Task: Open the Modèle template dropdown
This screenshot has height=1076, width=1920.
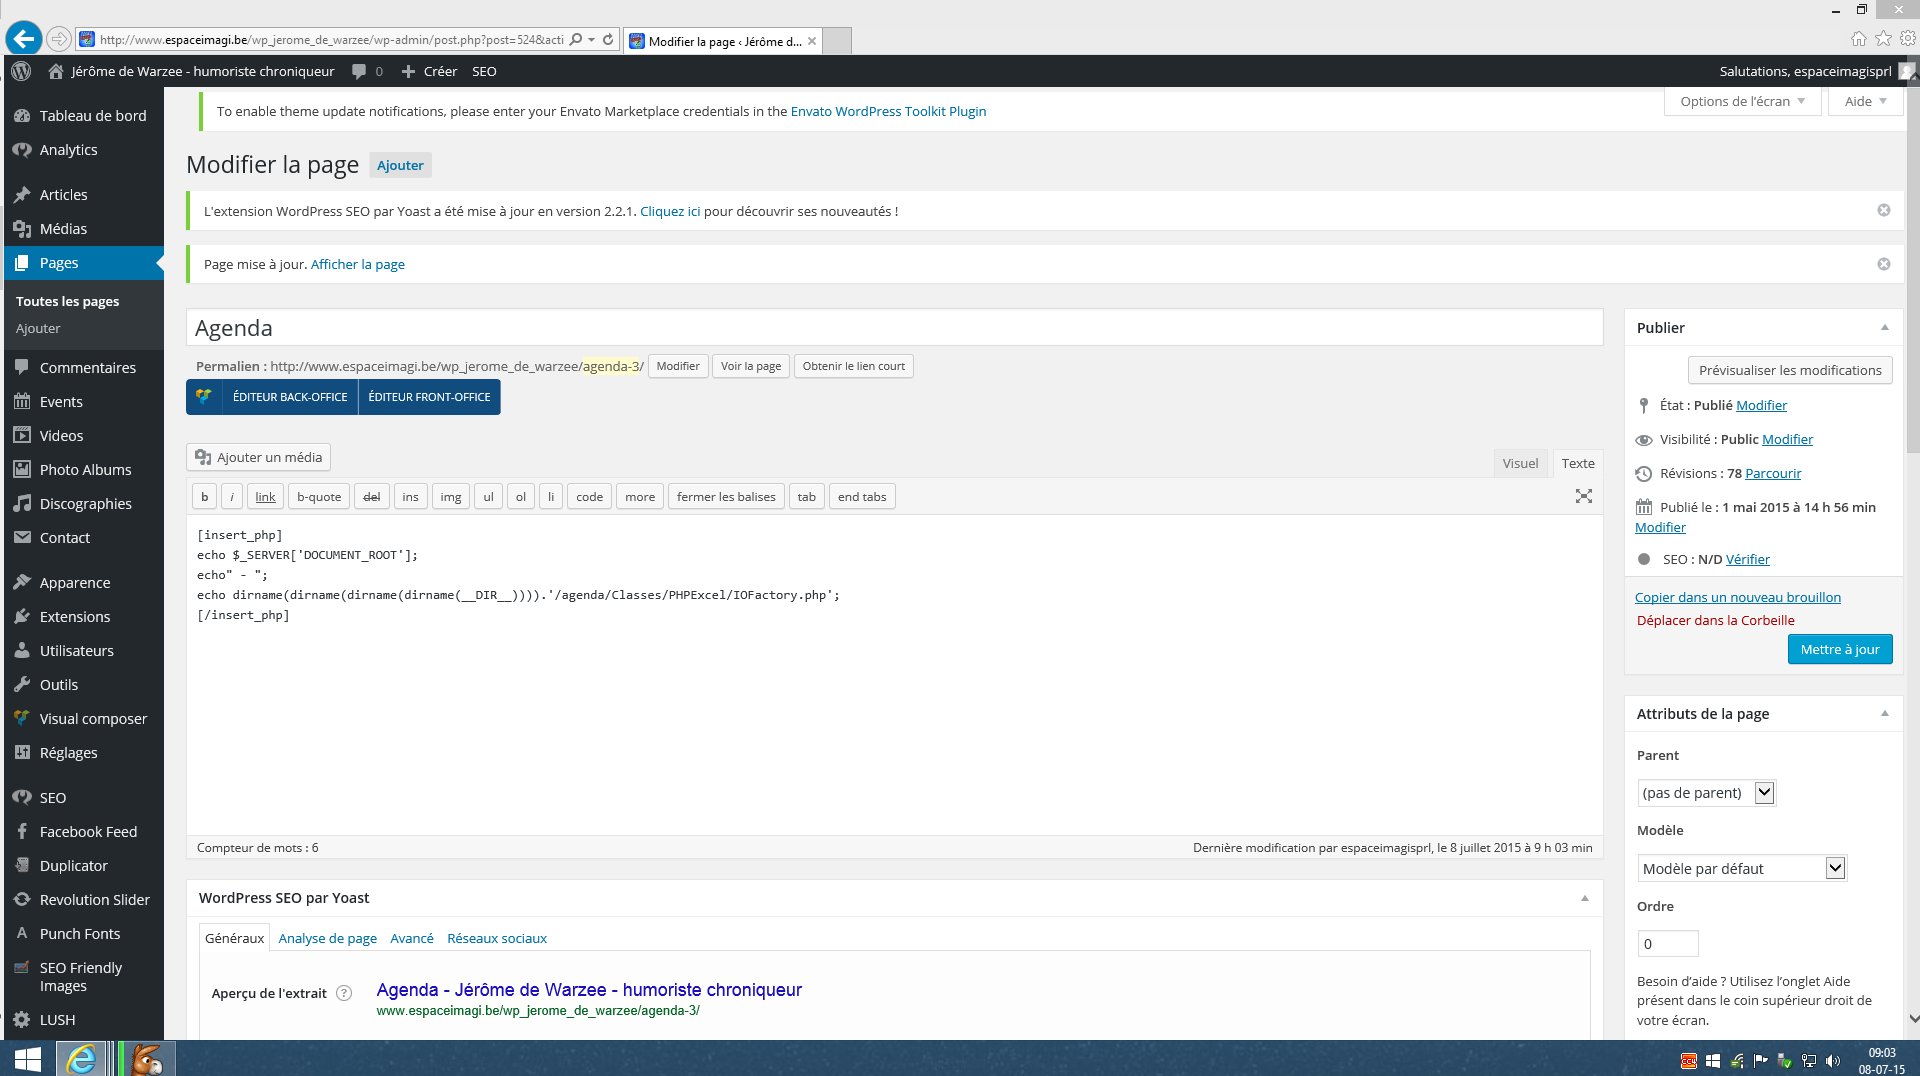Action: click(x=1741, y=868)
